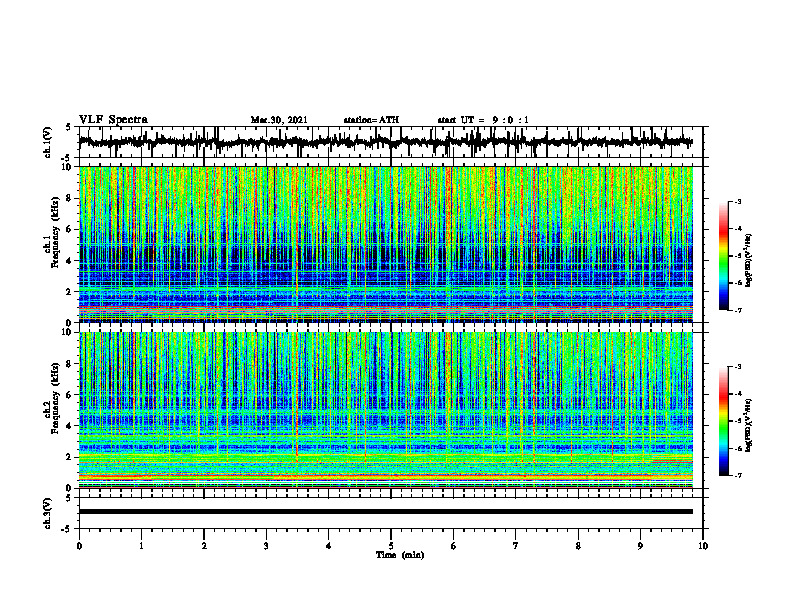Click the ch.1 spectrogram color scale bar
The image size is (792, 612).
(724, 256)
